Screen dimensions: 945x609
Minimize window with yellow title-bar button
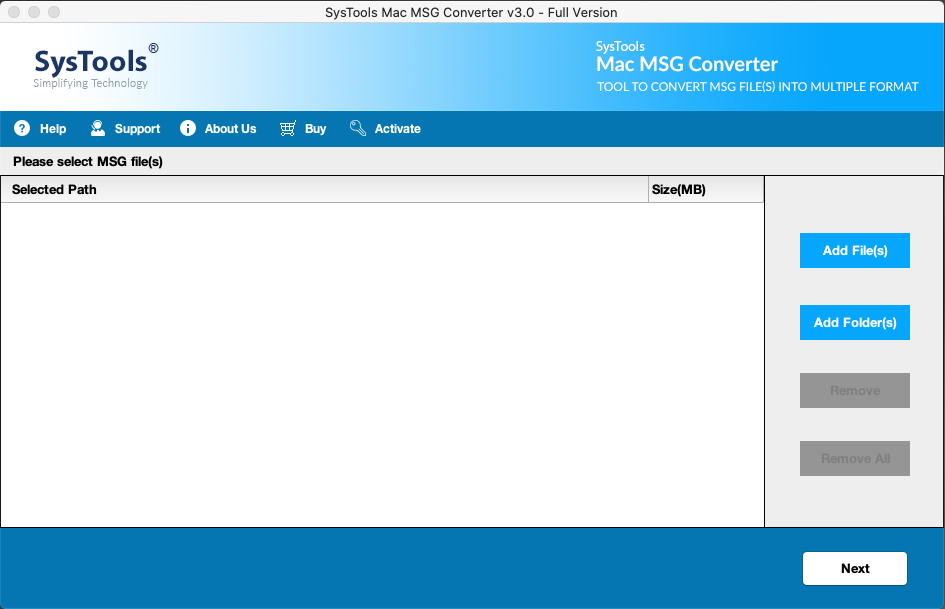coord(34,12)
